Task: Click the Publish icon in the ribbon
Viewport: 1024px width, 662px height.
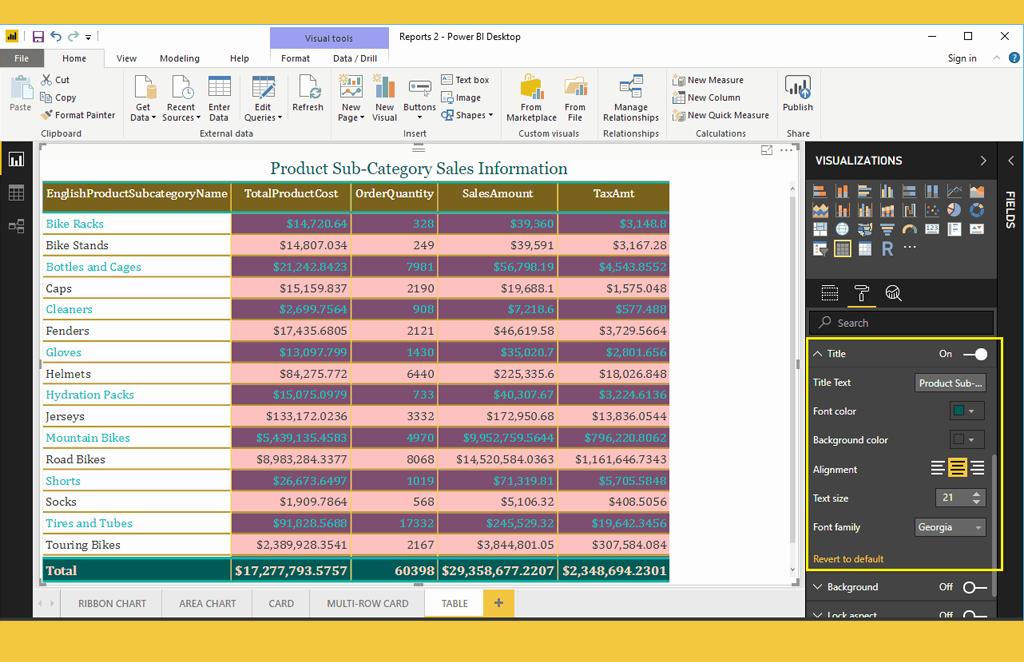Action: click(x=797, y=94)
